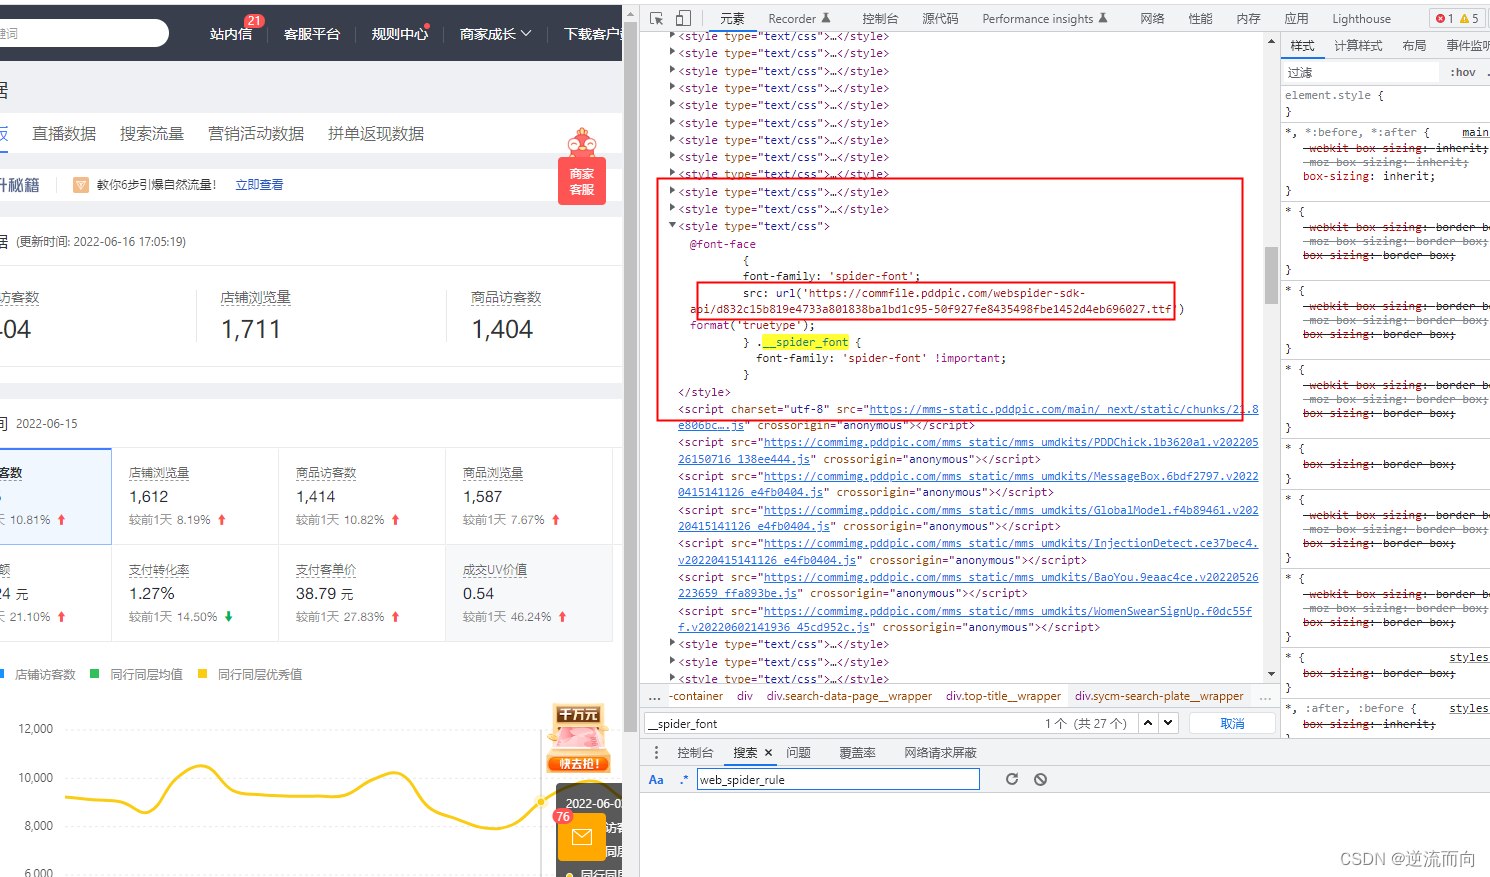Image resolution: width=1490 pixels, height=877 pixels.
Task: Open the 千万元 快去抢 promo banner
Action: click(x=579, y=738)
